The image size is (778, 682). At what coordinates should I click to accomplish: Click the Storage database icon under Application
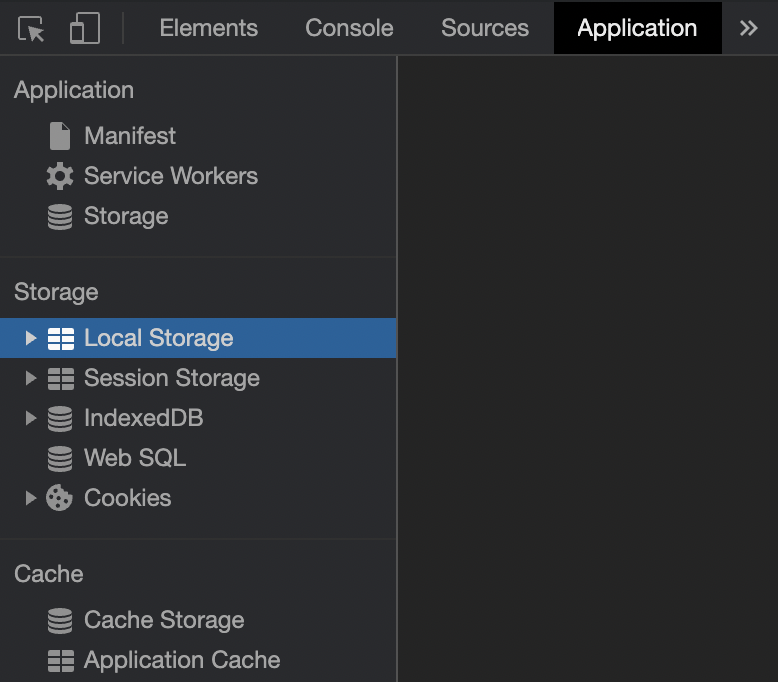(x=60, y=216)
